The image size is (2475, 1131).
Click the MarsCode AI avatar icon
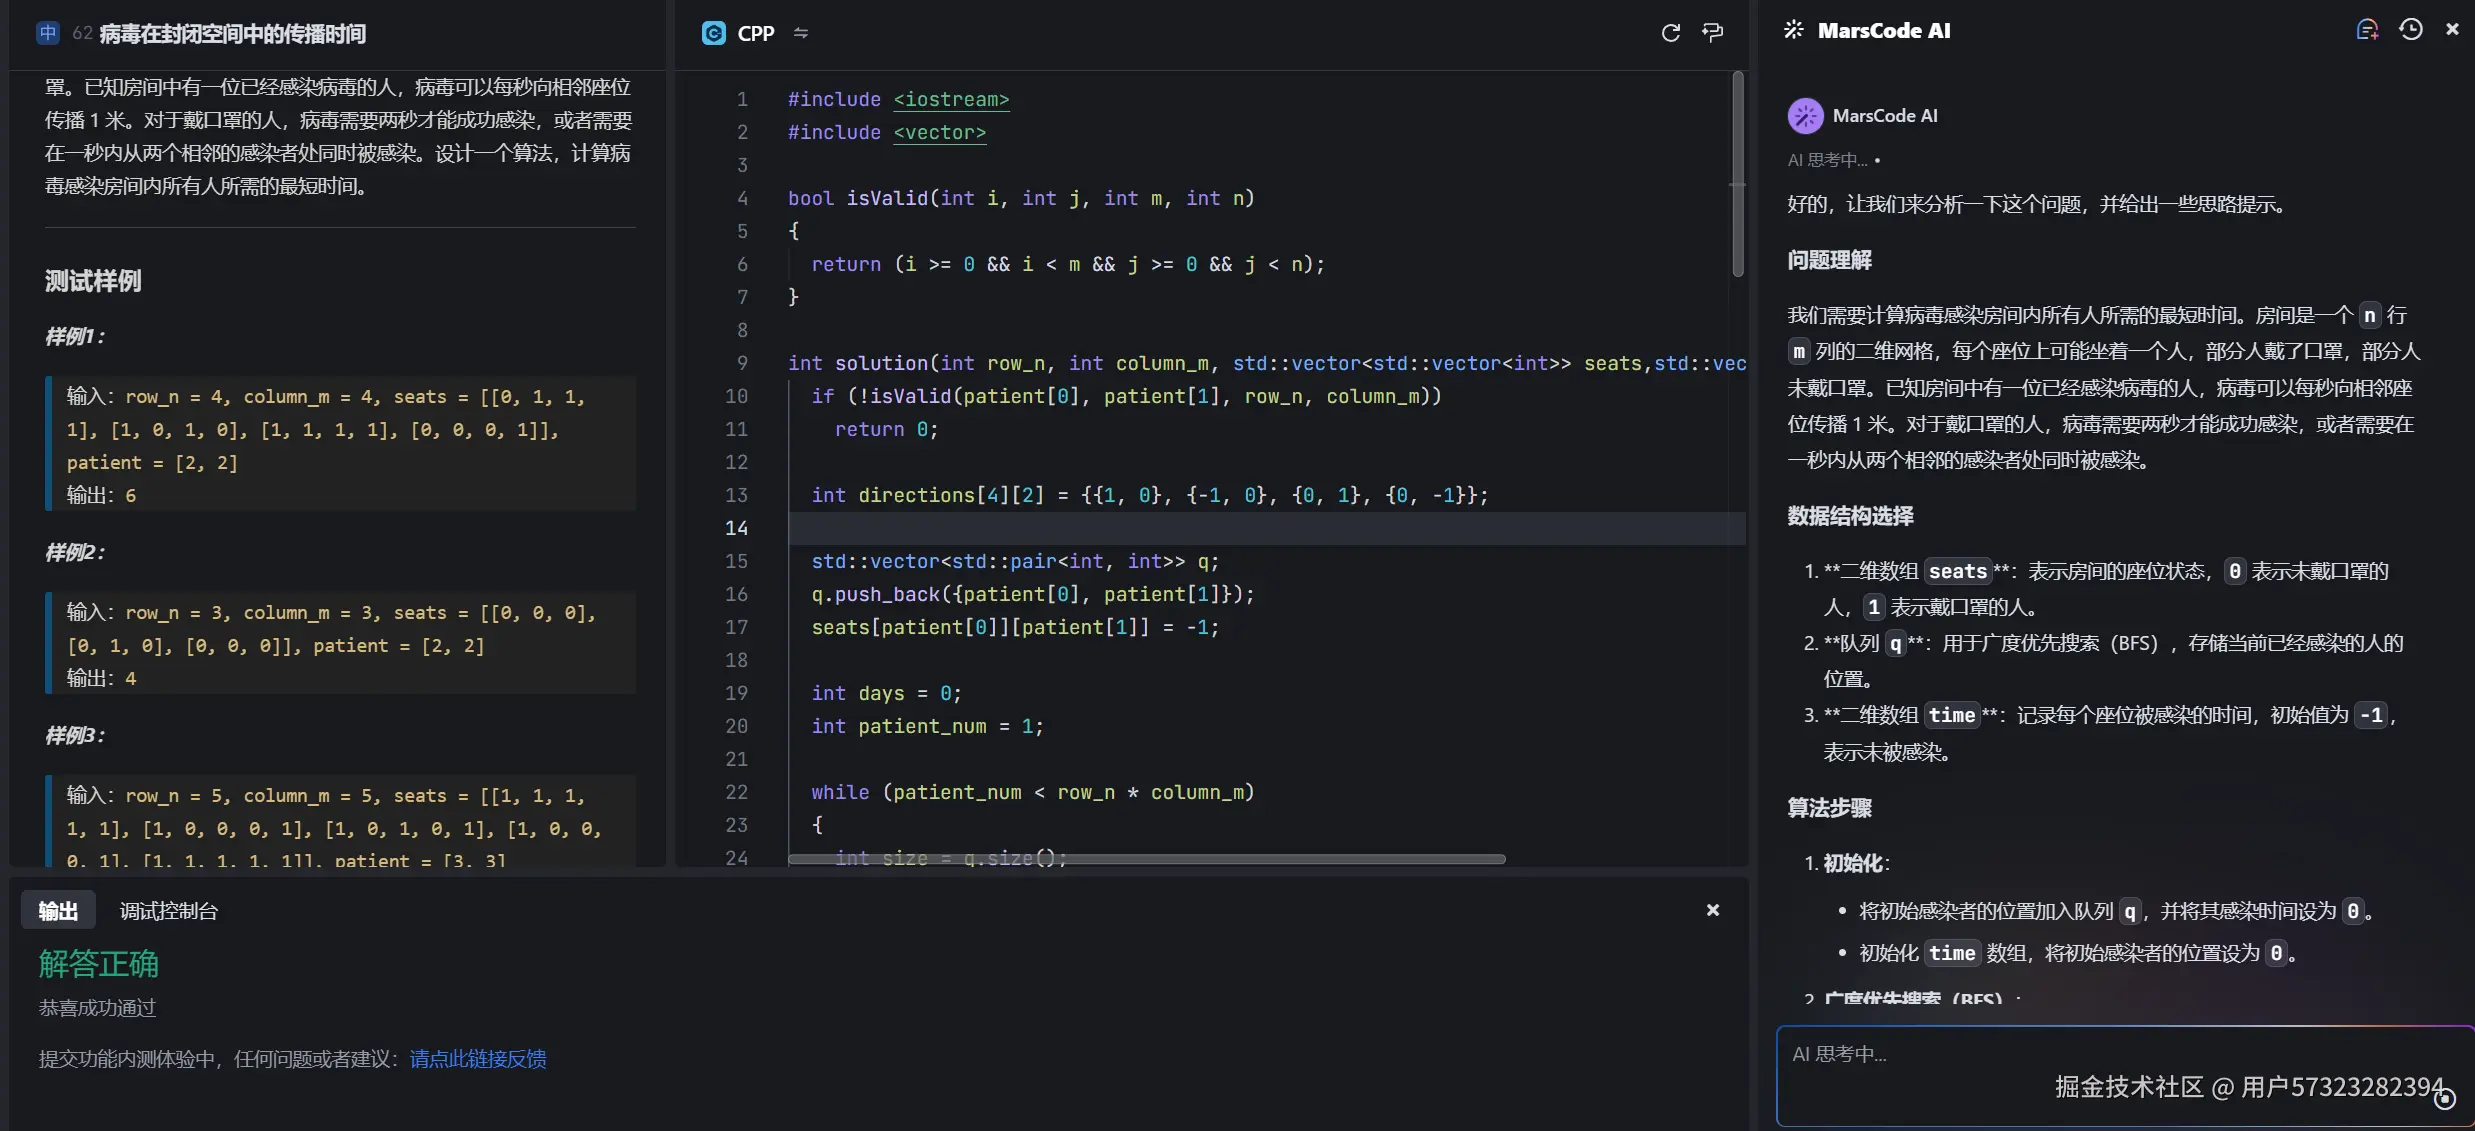1805,116
